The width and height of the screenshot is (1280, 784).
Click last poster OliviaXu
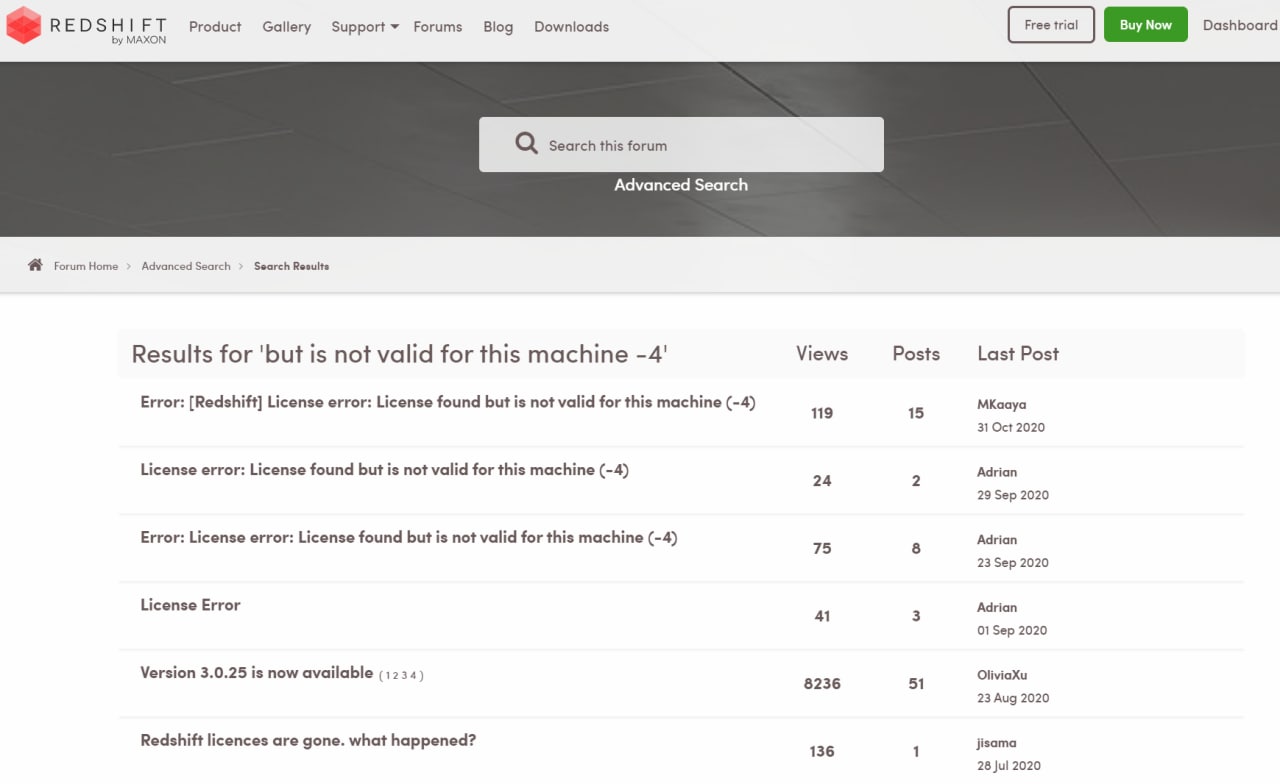pyautogui.click(x=1002, y=676)
